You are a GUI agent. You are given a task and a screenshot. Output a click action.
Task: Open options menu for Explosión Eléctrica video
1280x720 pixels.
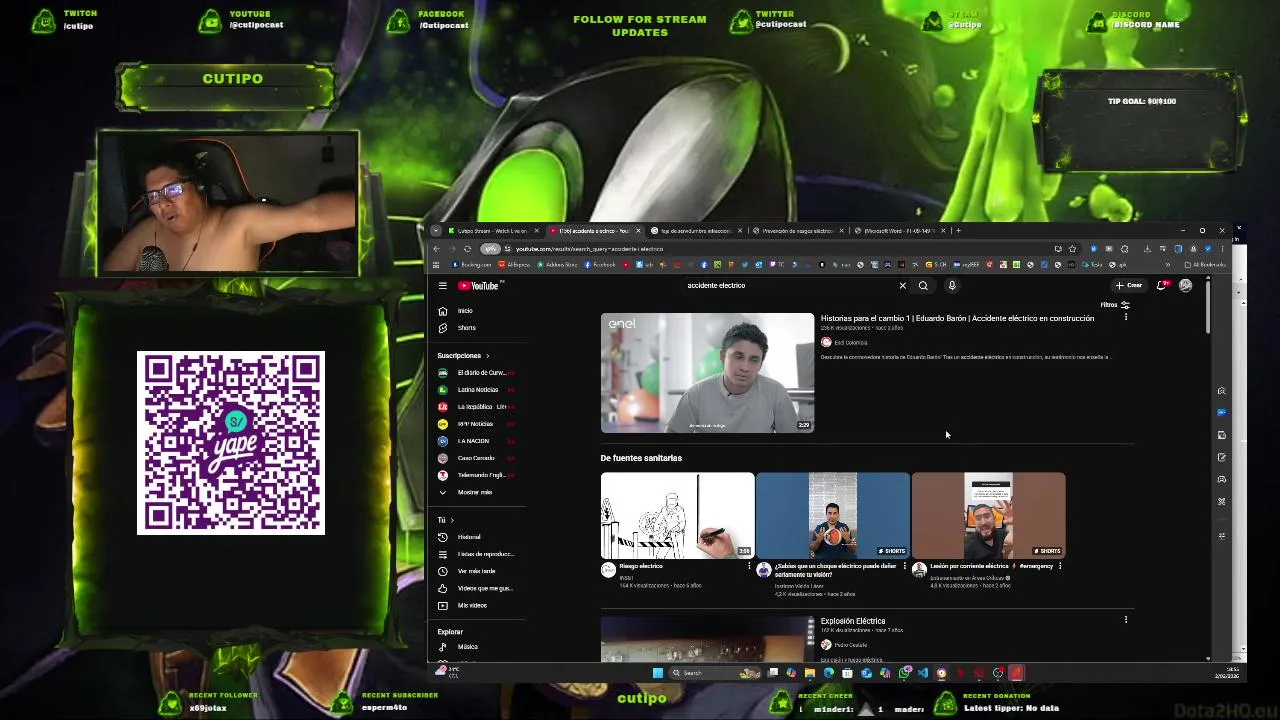(1125, 620)
